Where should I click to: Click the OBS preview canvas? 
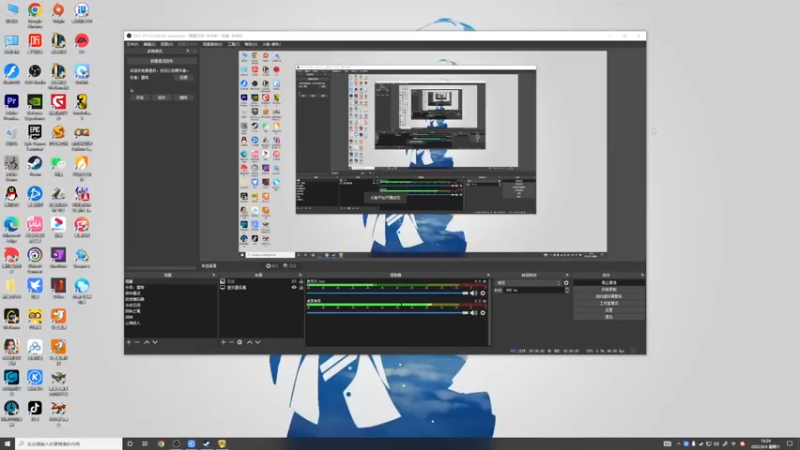point(422,154)
